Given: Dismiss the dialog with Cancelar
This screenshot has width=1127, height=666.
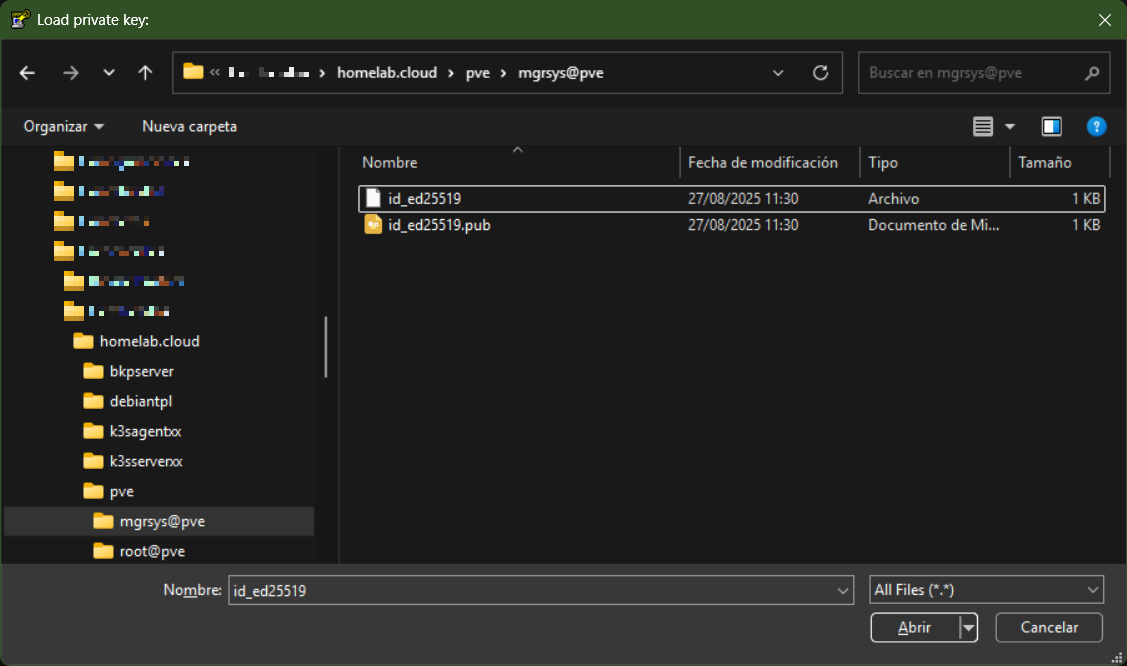Looking at the screenshot, I should click(x=1048, y=627).
